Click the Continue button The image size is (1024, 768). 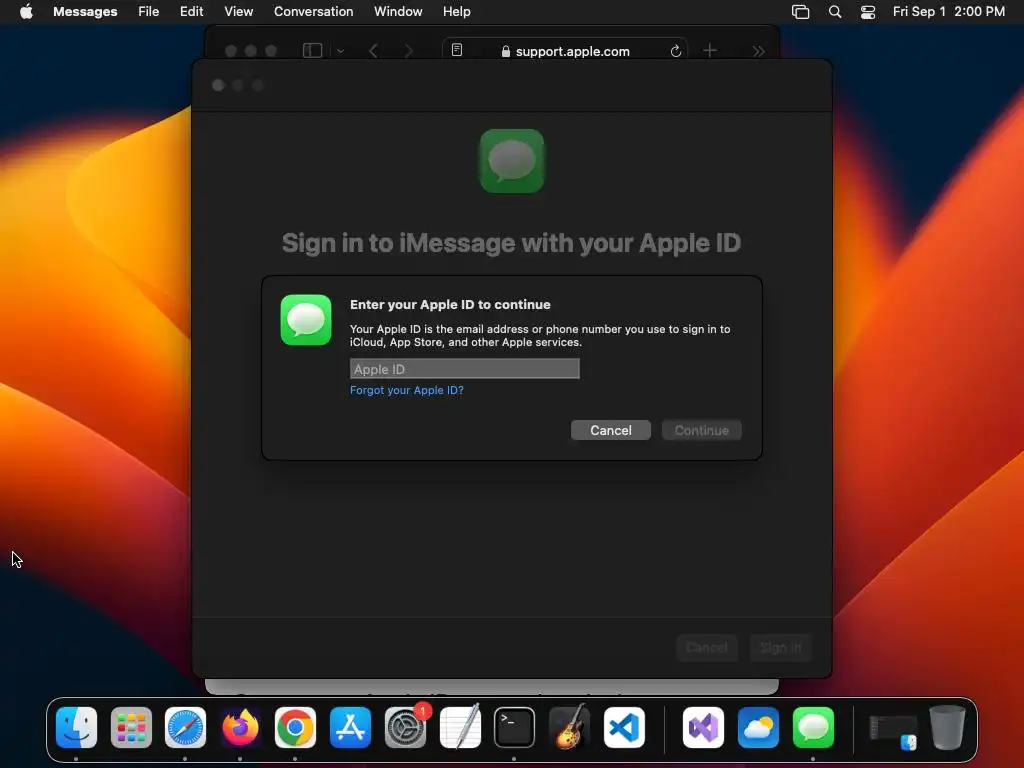pos(701,430)
